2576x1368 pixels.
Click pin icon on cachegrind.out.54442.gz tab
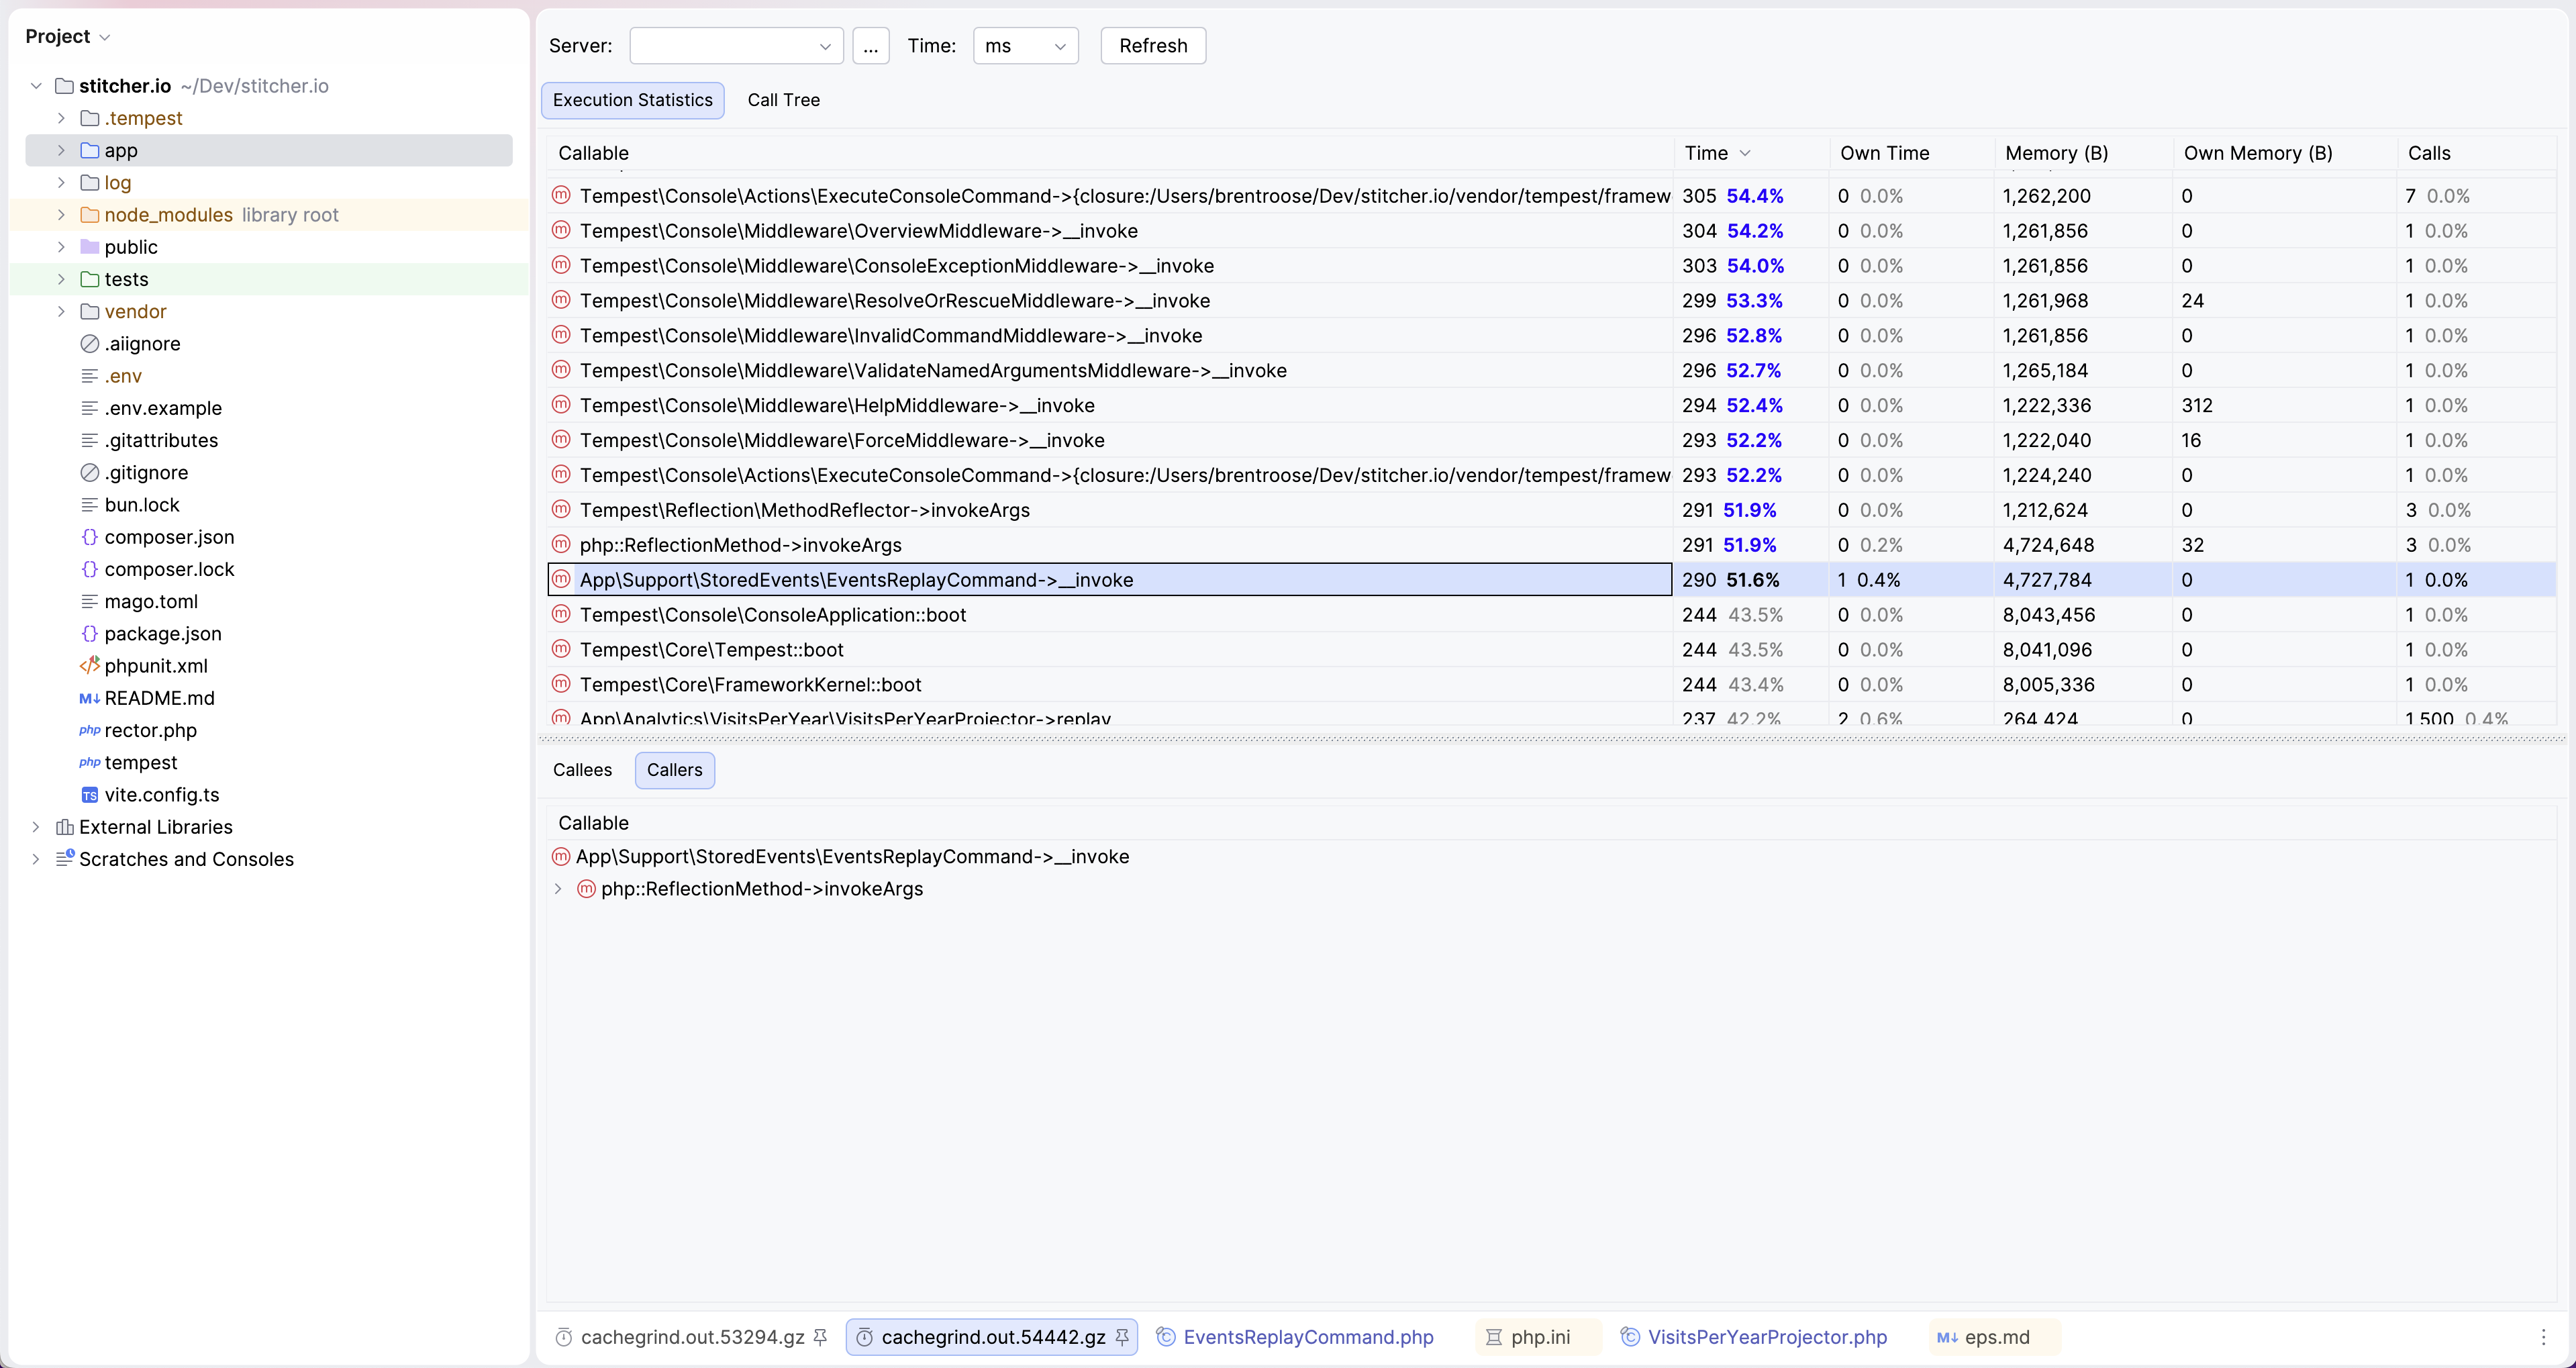(x=1122, y=1337)
